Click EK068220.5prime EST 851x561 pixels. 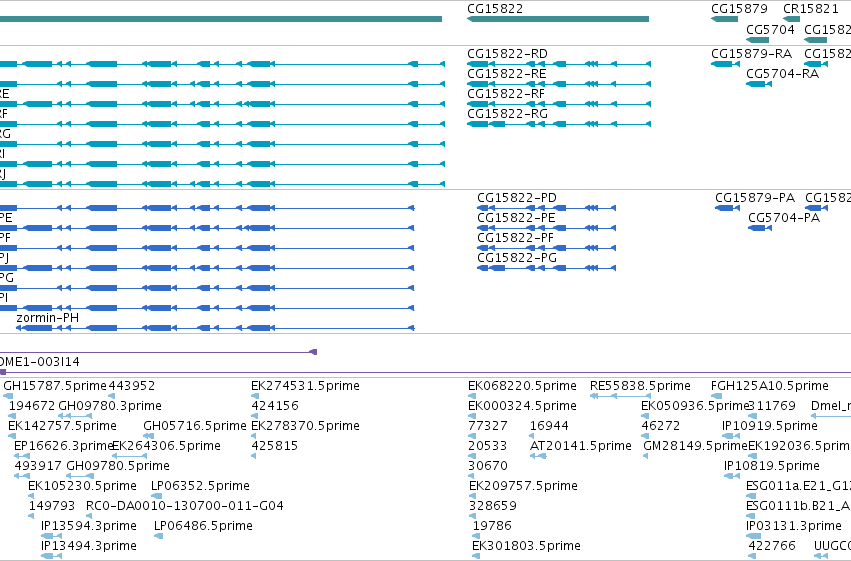point(472,396)
